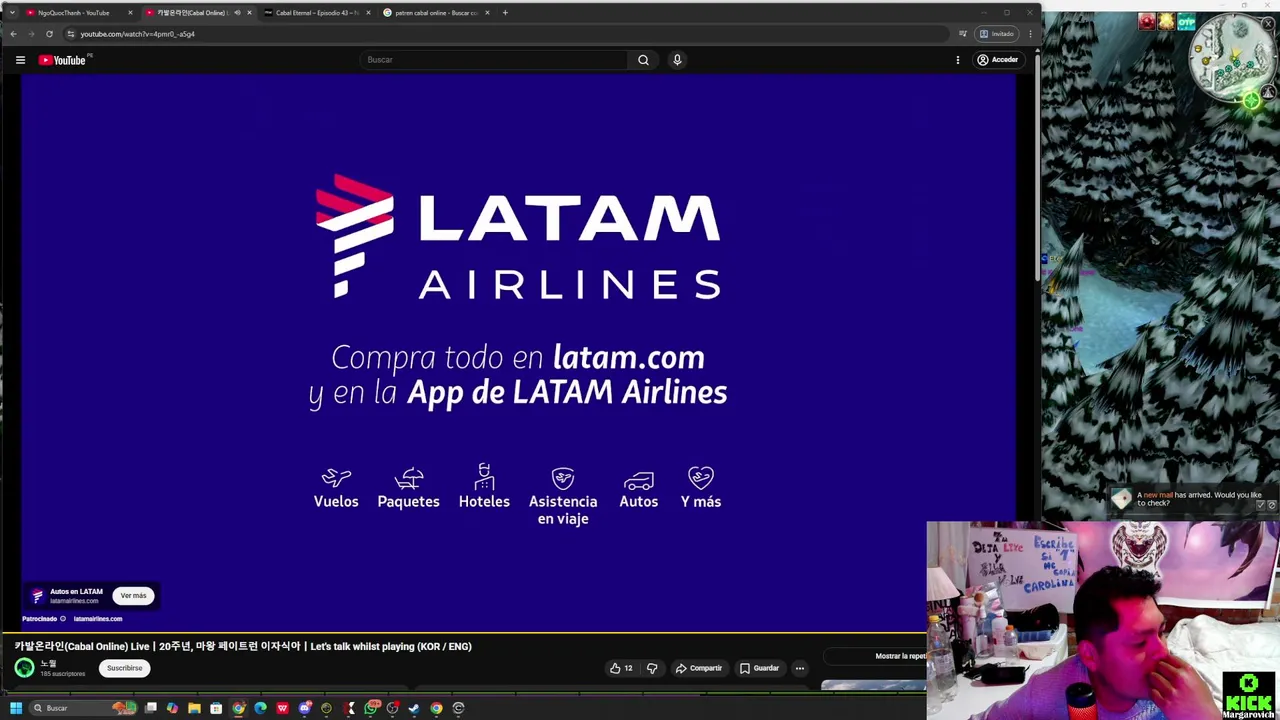The image size is (1280, 720).
Task: Click the green target button below minimap
Action: point(1251,100)
